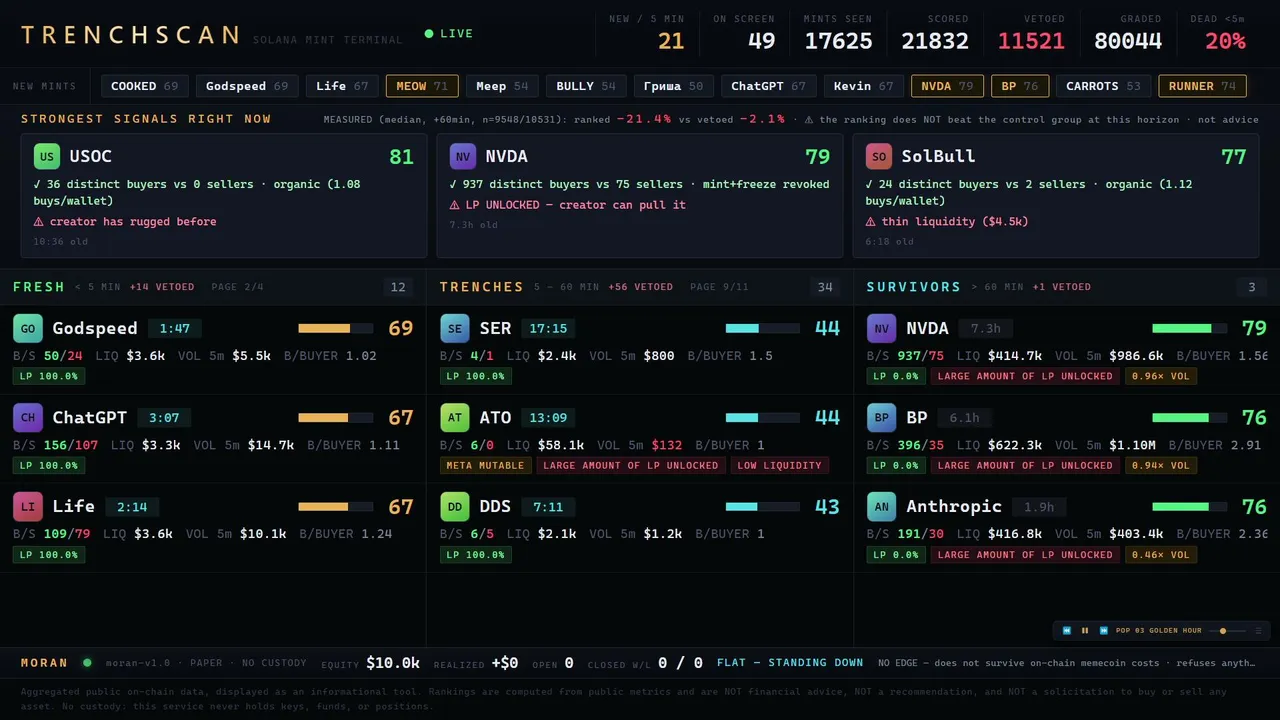The height and width of the screenshot is (720, 1280).
Task: Click the Life LI avatar icon
Action: pyautogui.click(x=28, y=507)
